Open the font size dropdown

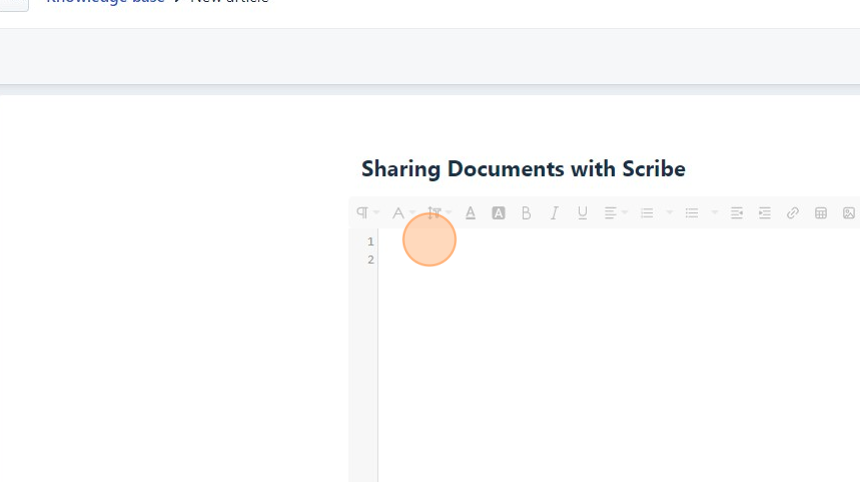pos(439,213)
